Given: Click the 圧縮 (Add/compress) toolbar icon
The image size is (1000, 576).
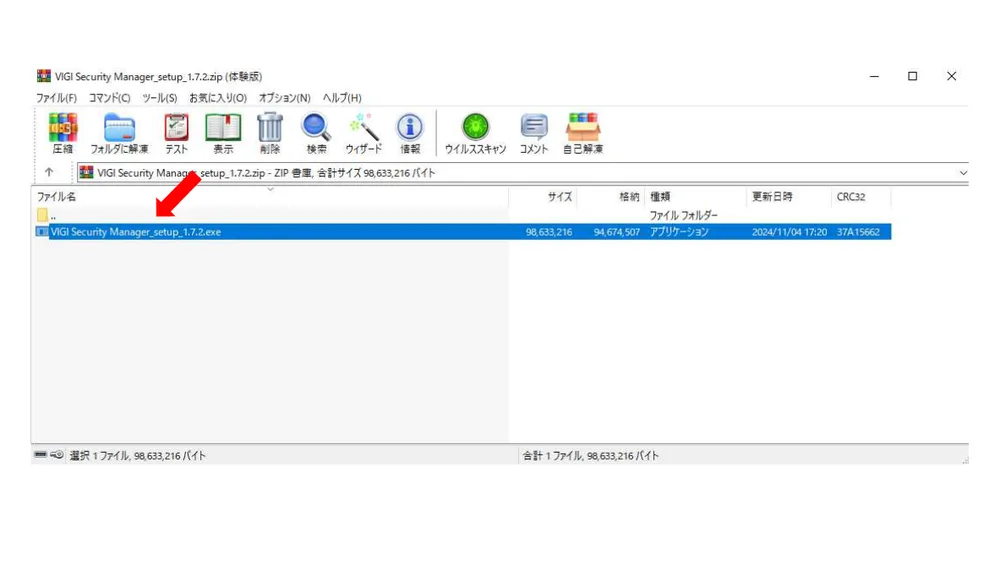Looking at the screenshot, I should tap(62, 133).
